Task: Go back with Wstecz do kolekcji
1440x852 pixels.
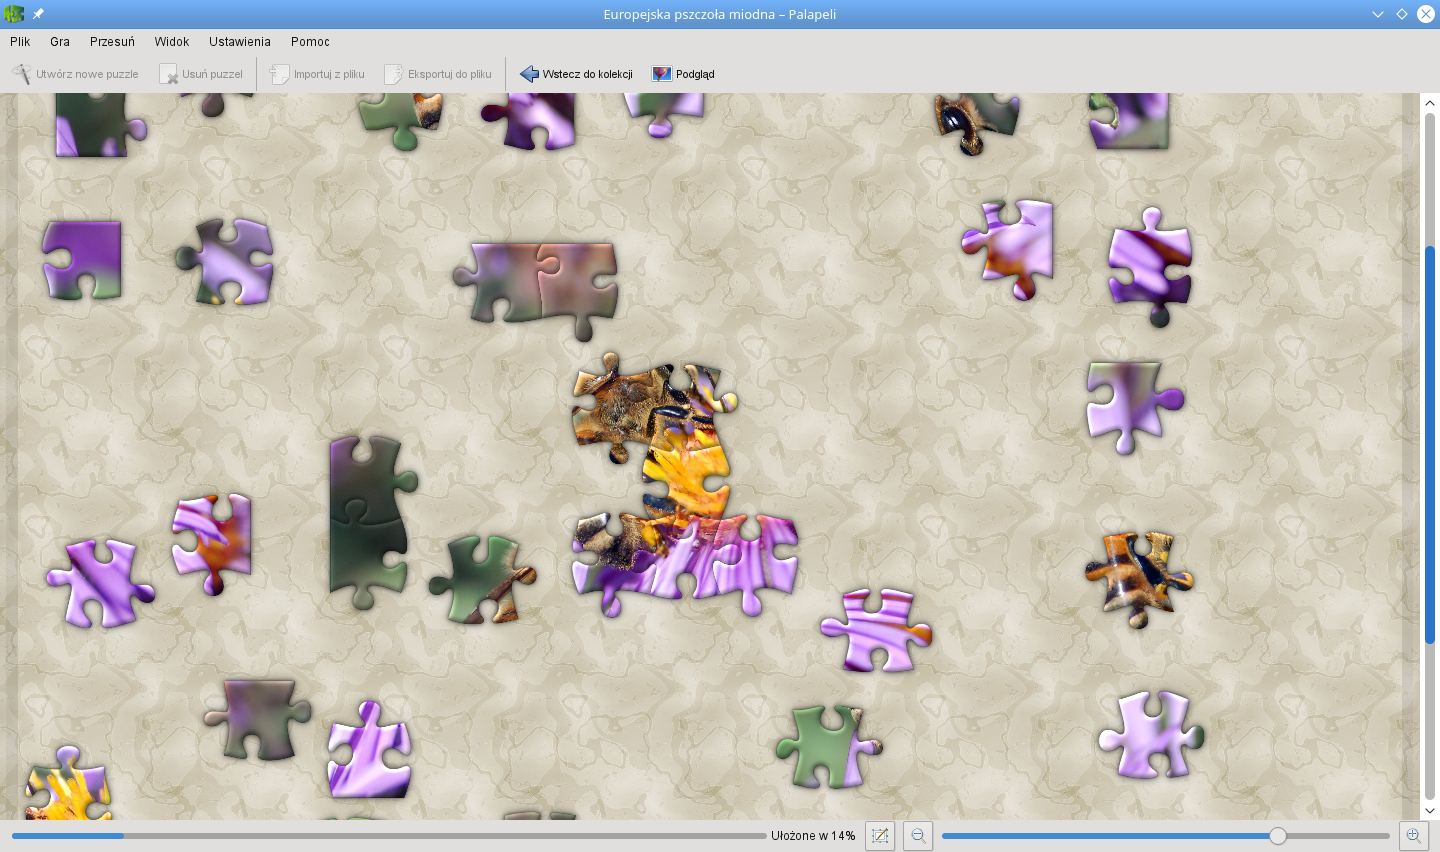Action: (577, 74)
